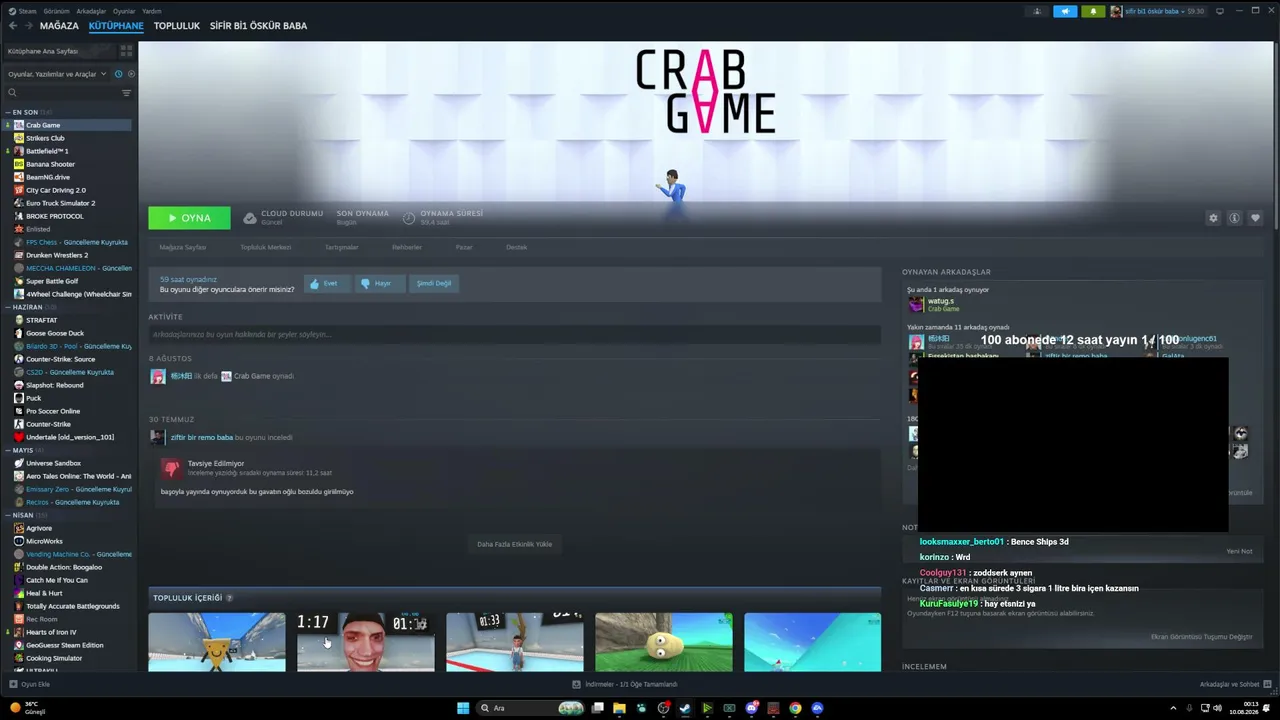Viewport: 1280px width, 720px height.
Task: Open the friends icon in Steam header
Action: tap(1037, 11)
